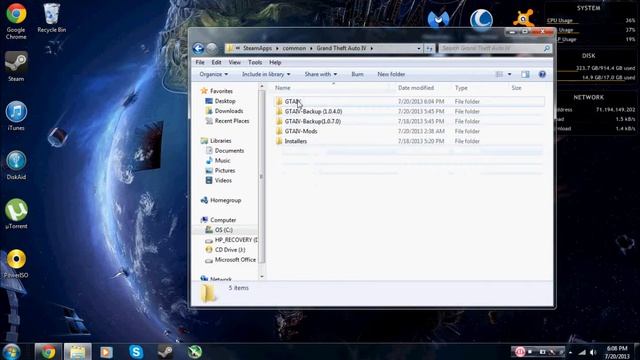Open Skype from the taskbar

tap(136, 351)
